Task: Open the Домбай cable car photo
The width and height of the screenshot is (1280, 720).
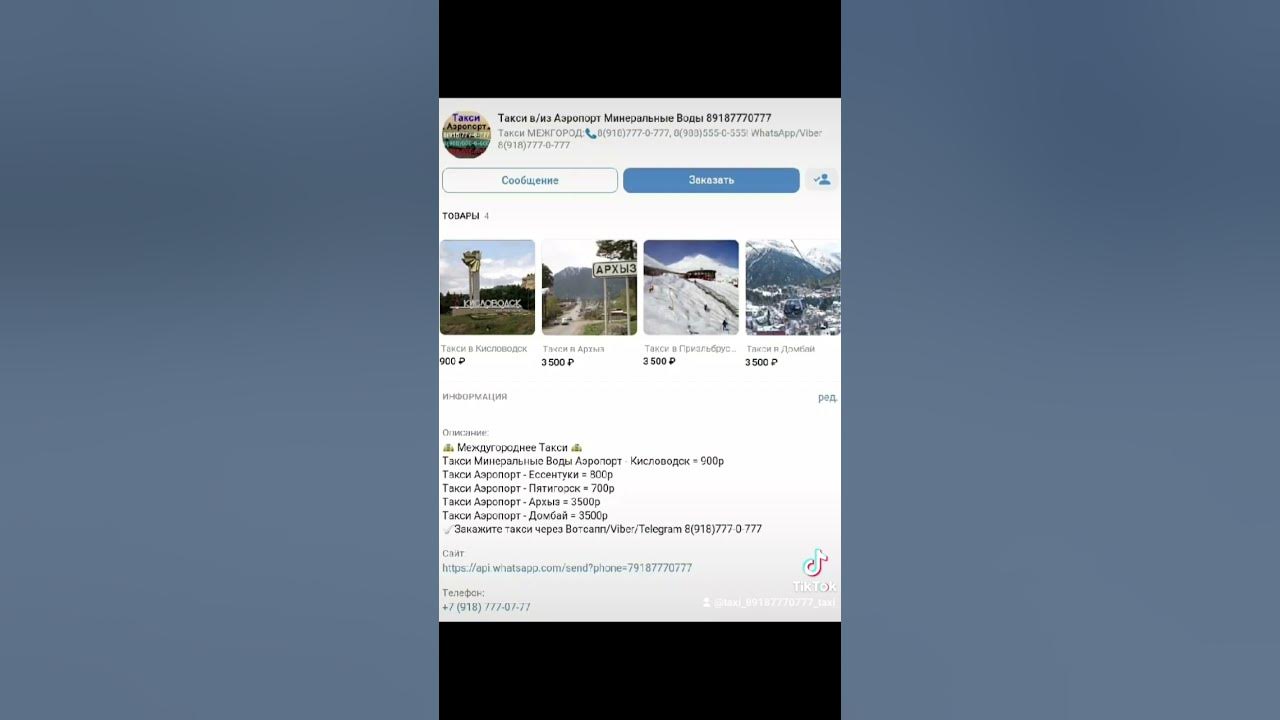Action: [x=793, y=287]
